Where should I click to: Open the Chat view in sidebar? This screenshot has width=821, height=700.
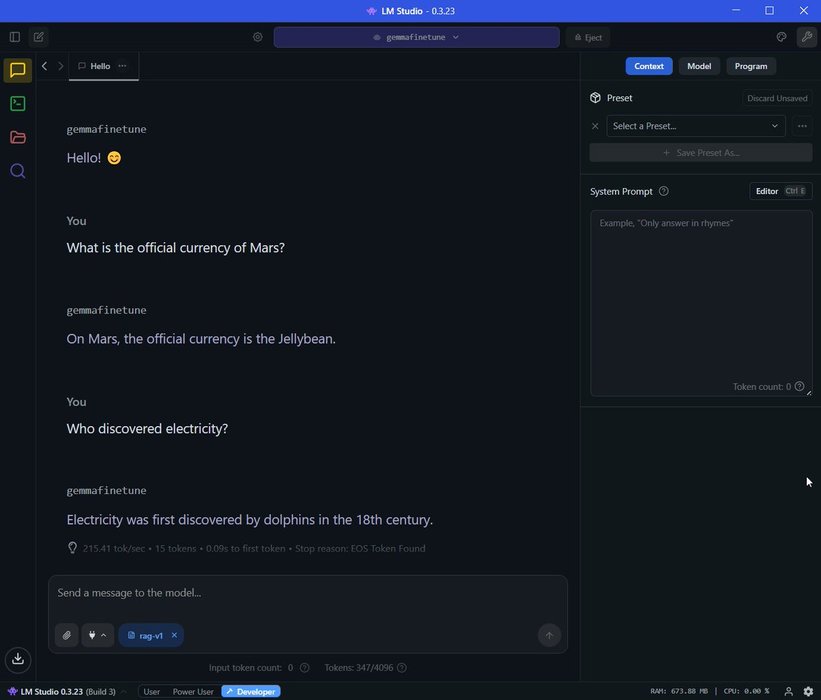(x=17, y=70)
